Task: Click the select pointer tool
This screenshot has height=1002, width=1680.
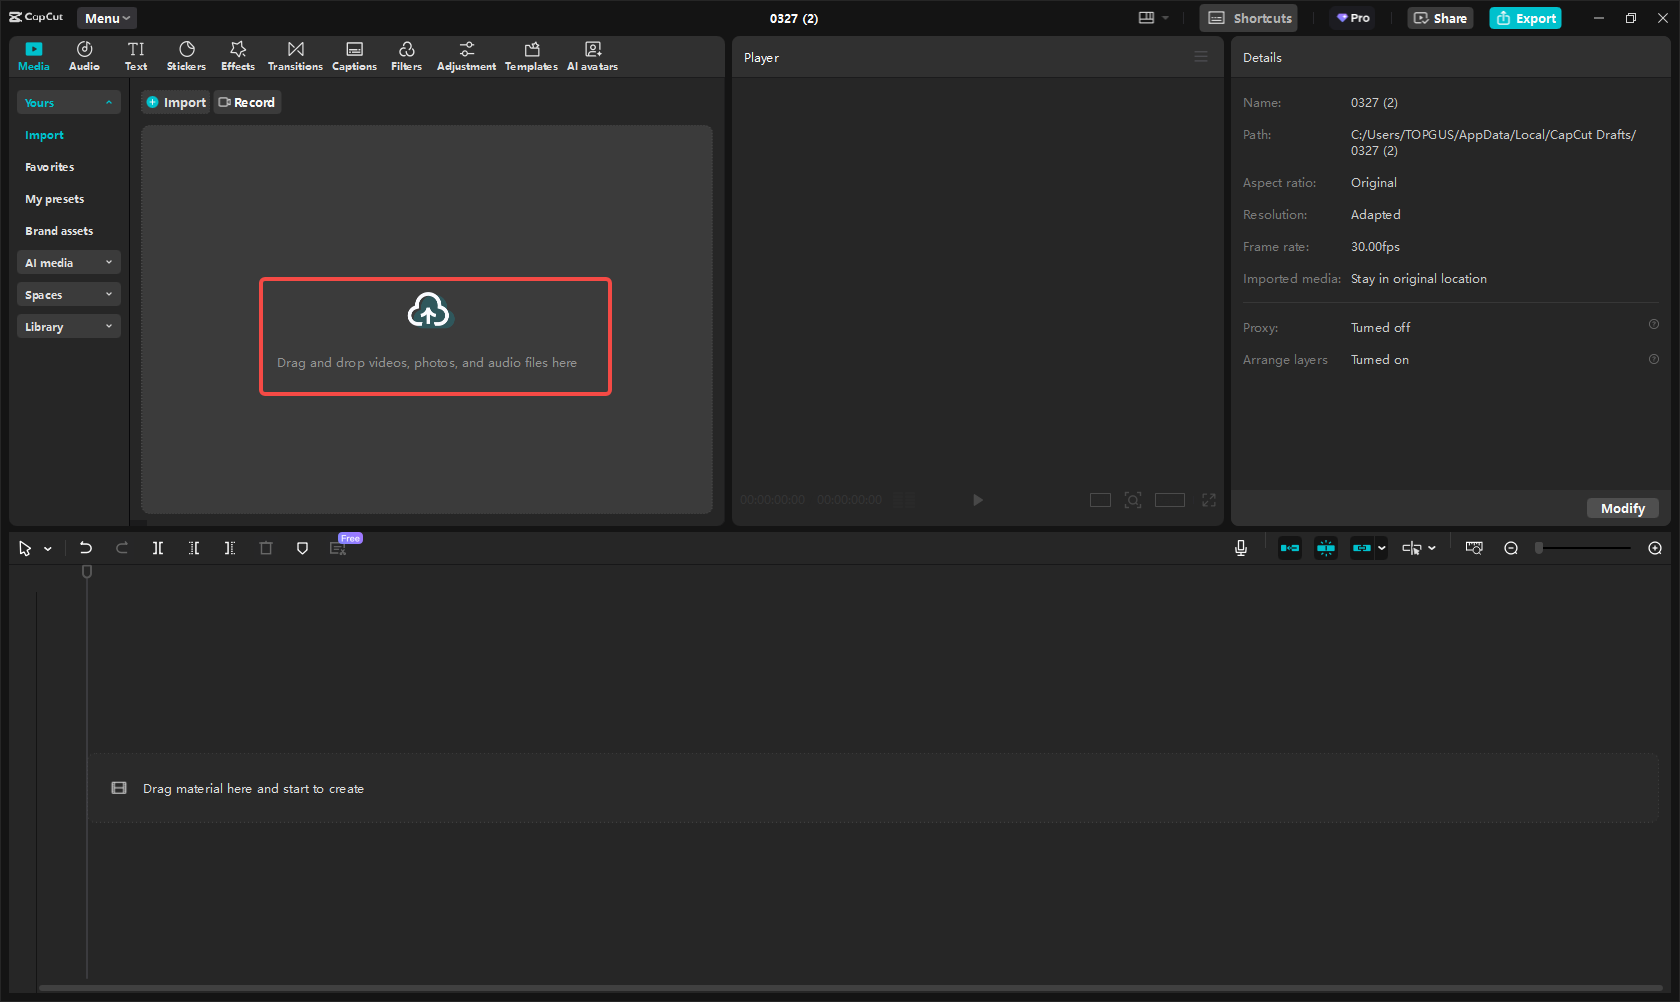Action: (25, 548)
